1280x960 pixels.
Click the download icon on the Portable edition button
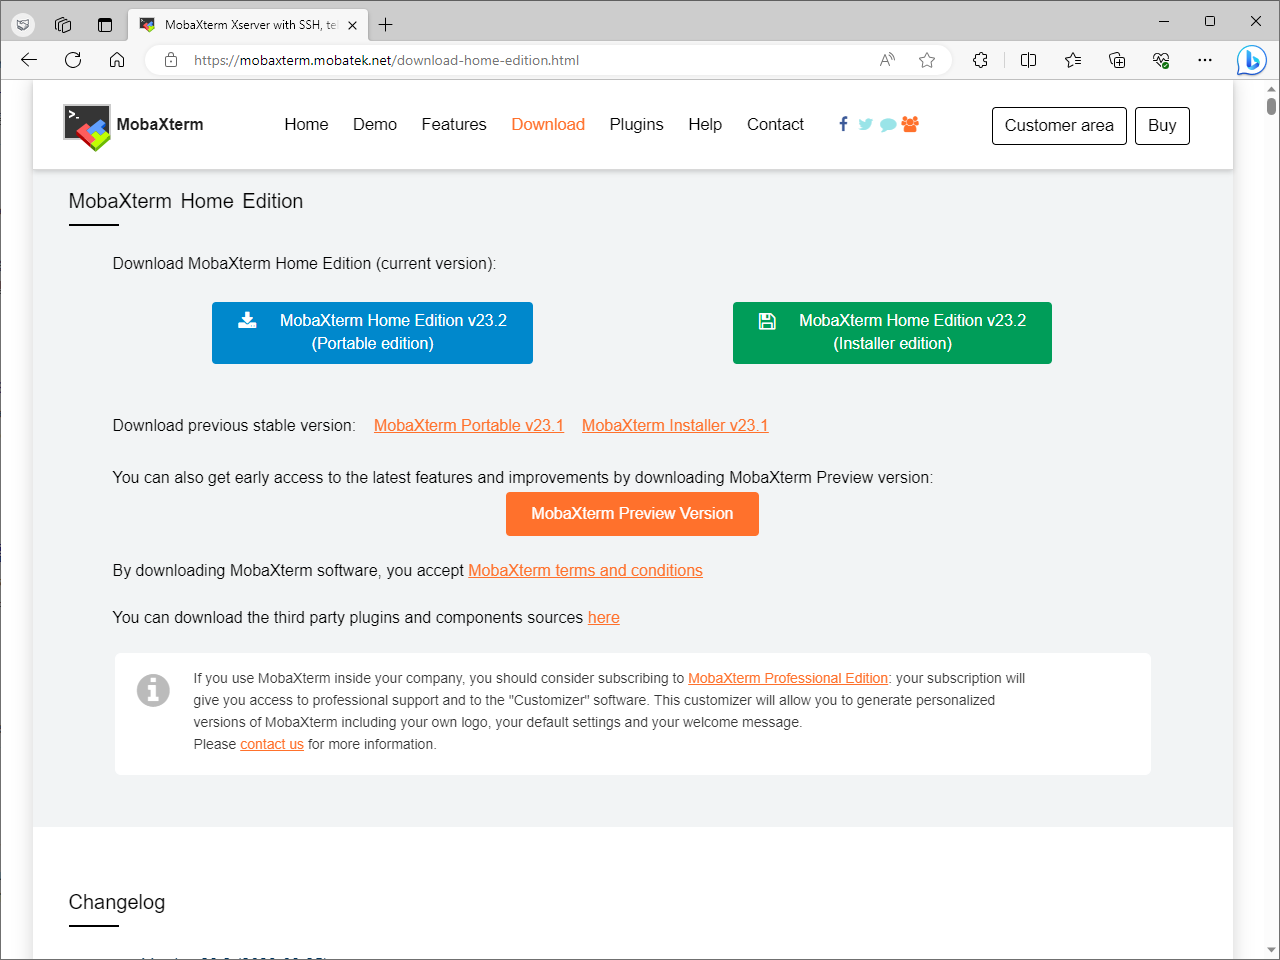[247, 320]
